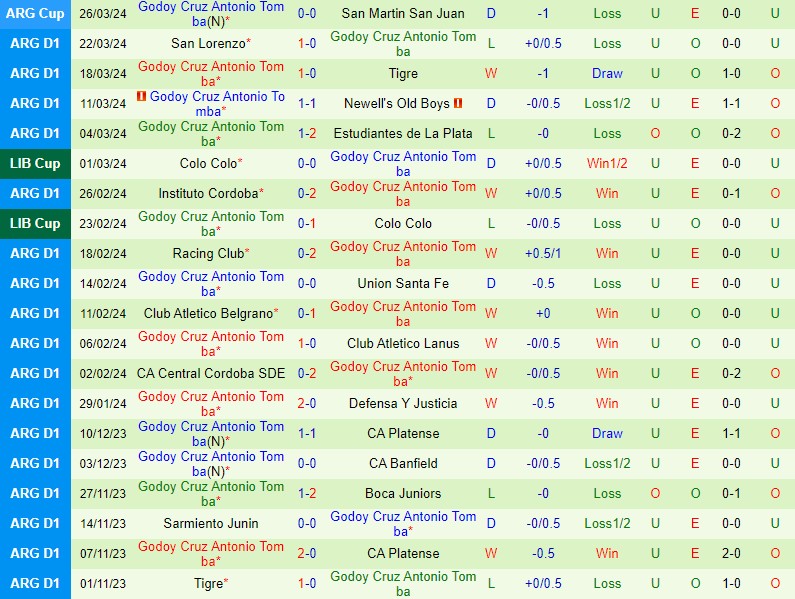Click the 2-0 score against Defensa Y Justicia
Screen dimensions: 795x599
click(307, 403)
